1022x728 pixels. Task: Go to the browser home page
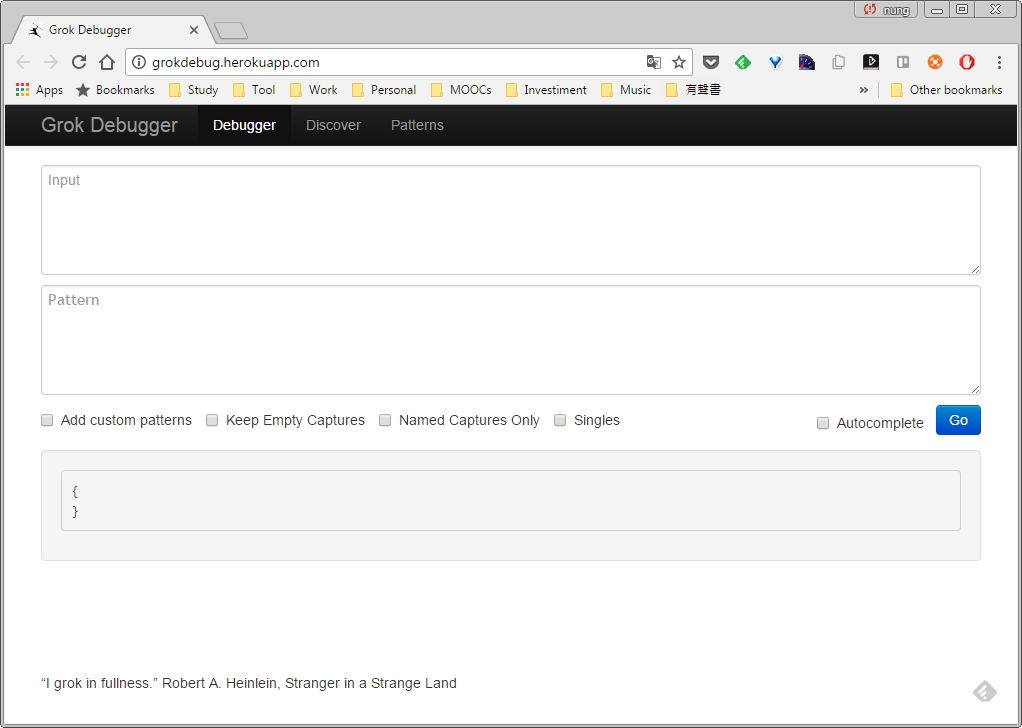[107, 62]
